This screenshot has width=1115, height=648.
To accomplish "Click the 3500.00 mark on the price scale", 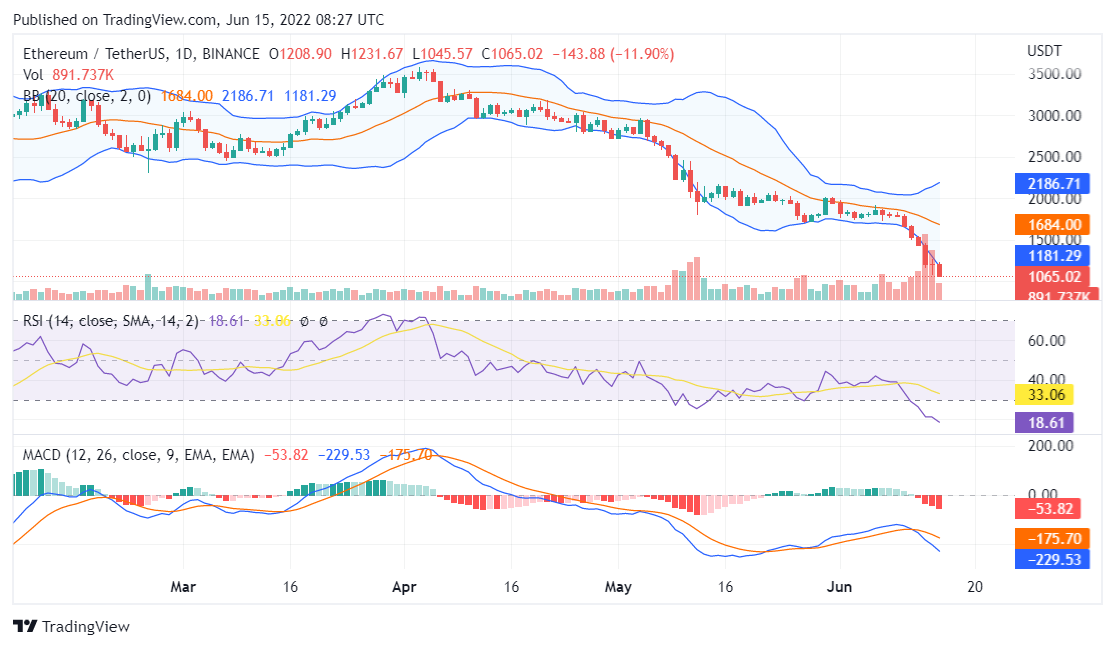I will [1053, 74].
